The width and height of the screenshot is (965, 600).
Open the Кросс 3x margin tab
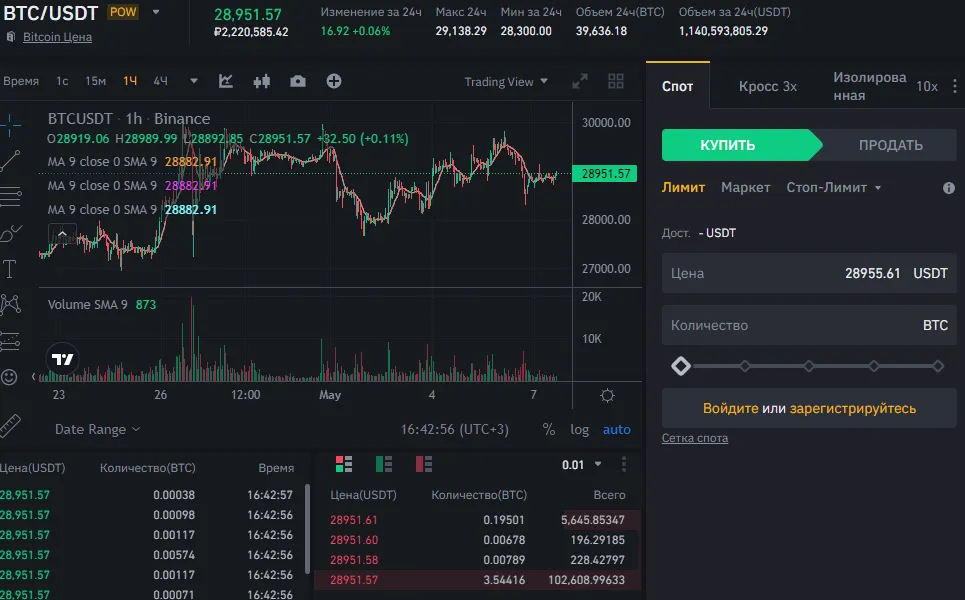click(768, 86)
